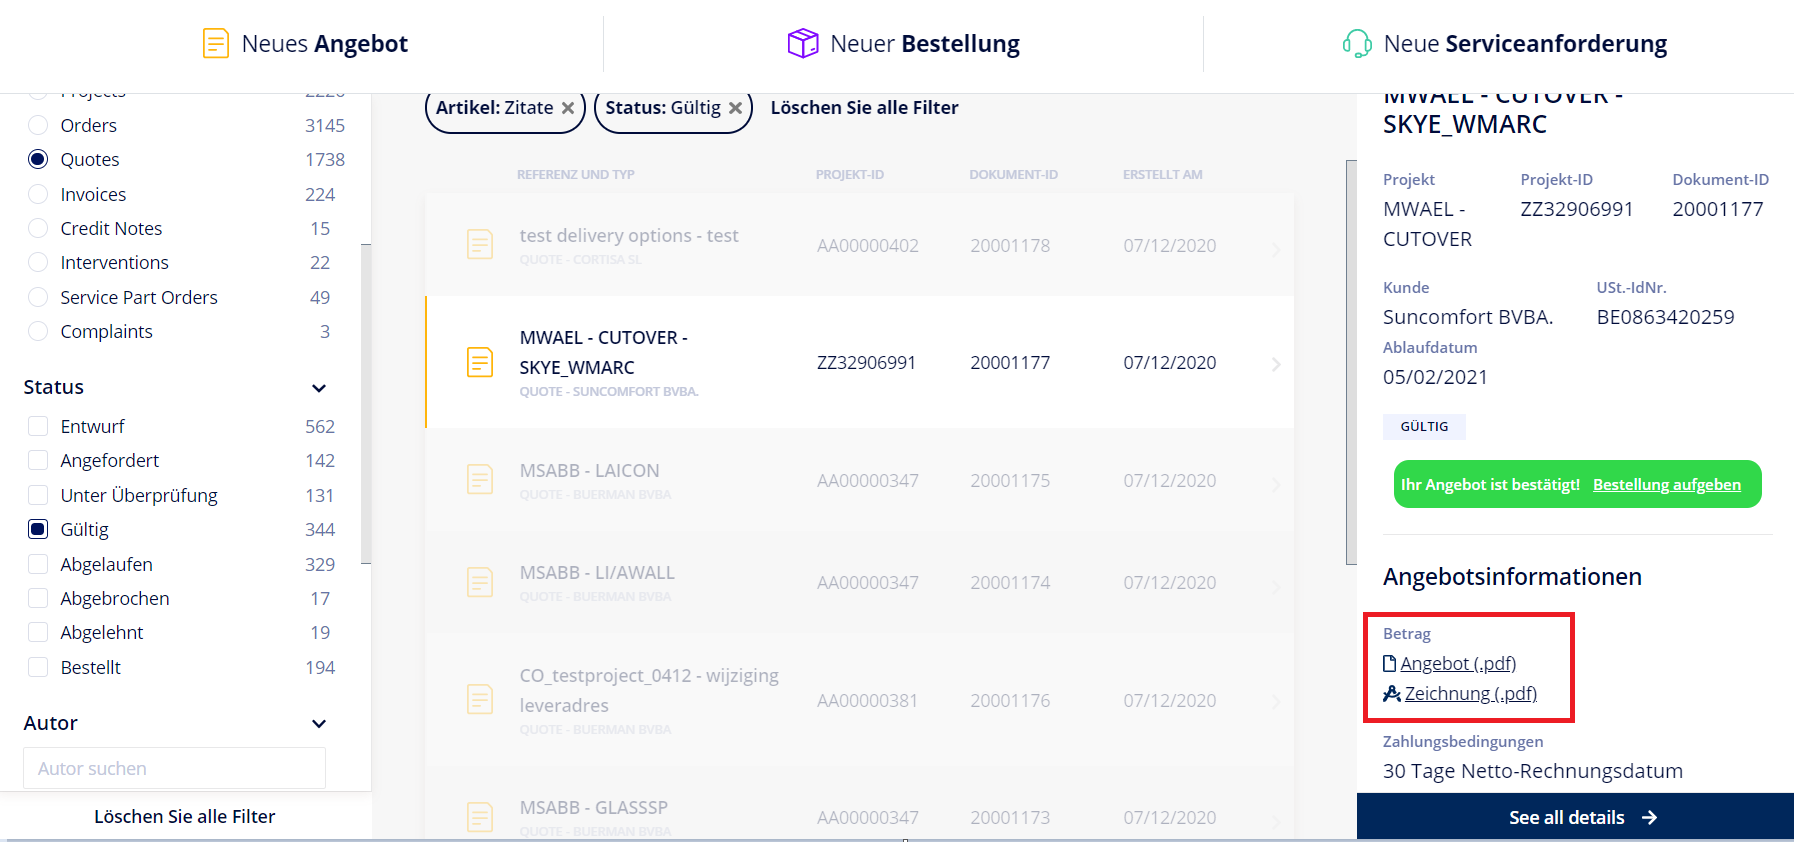Click the Serviceanforderung headset icon
The width and height of the screenshot is (1795, 842).
[1357, 44]
